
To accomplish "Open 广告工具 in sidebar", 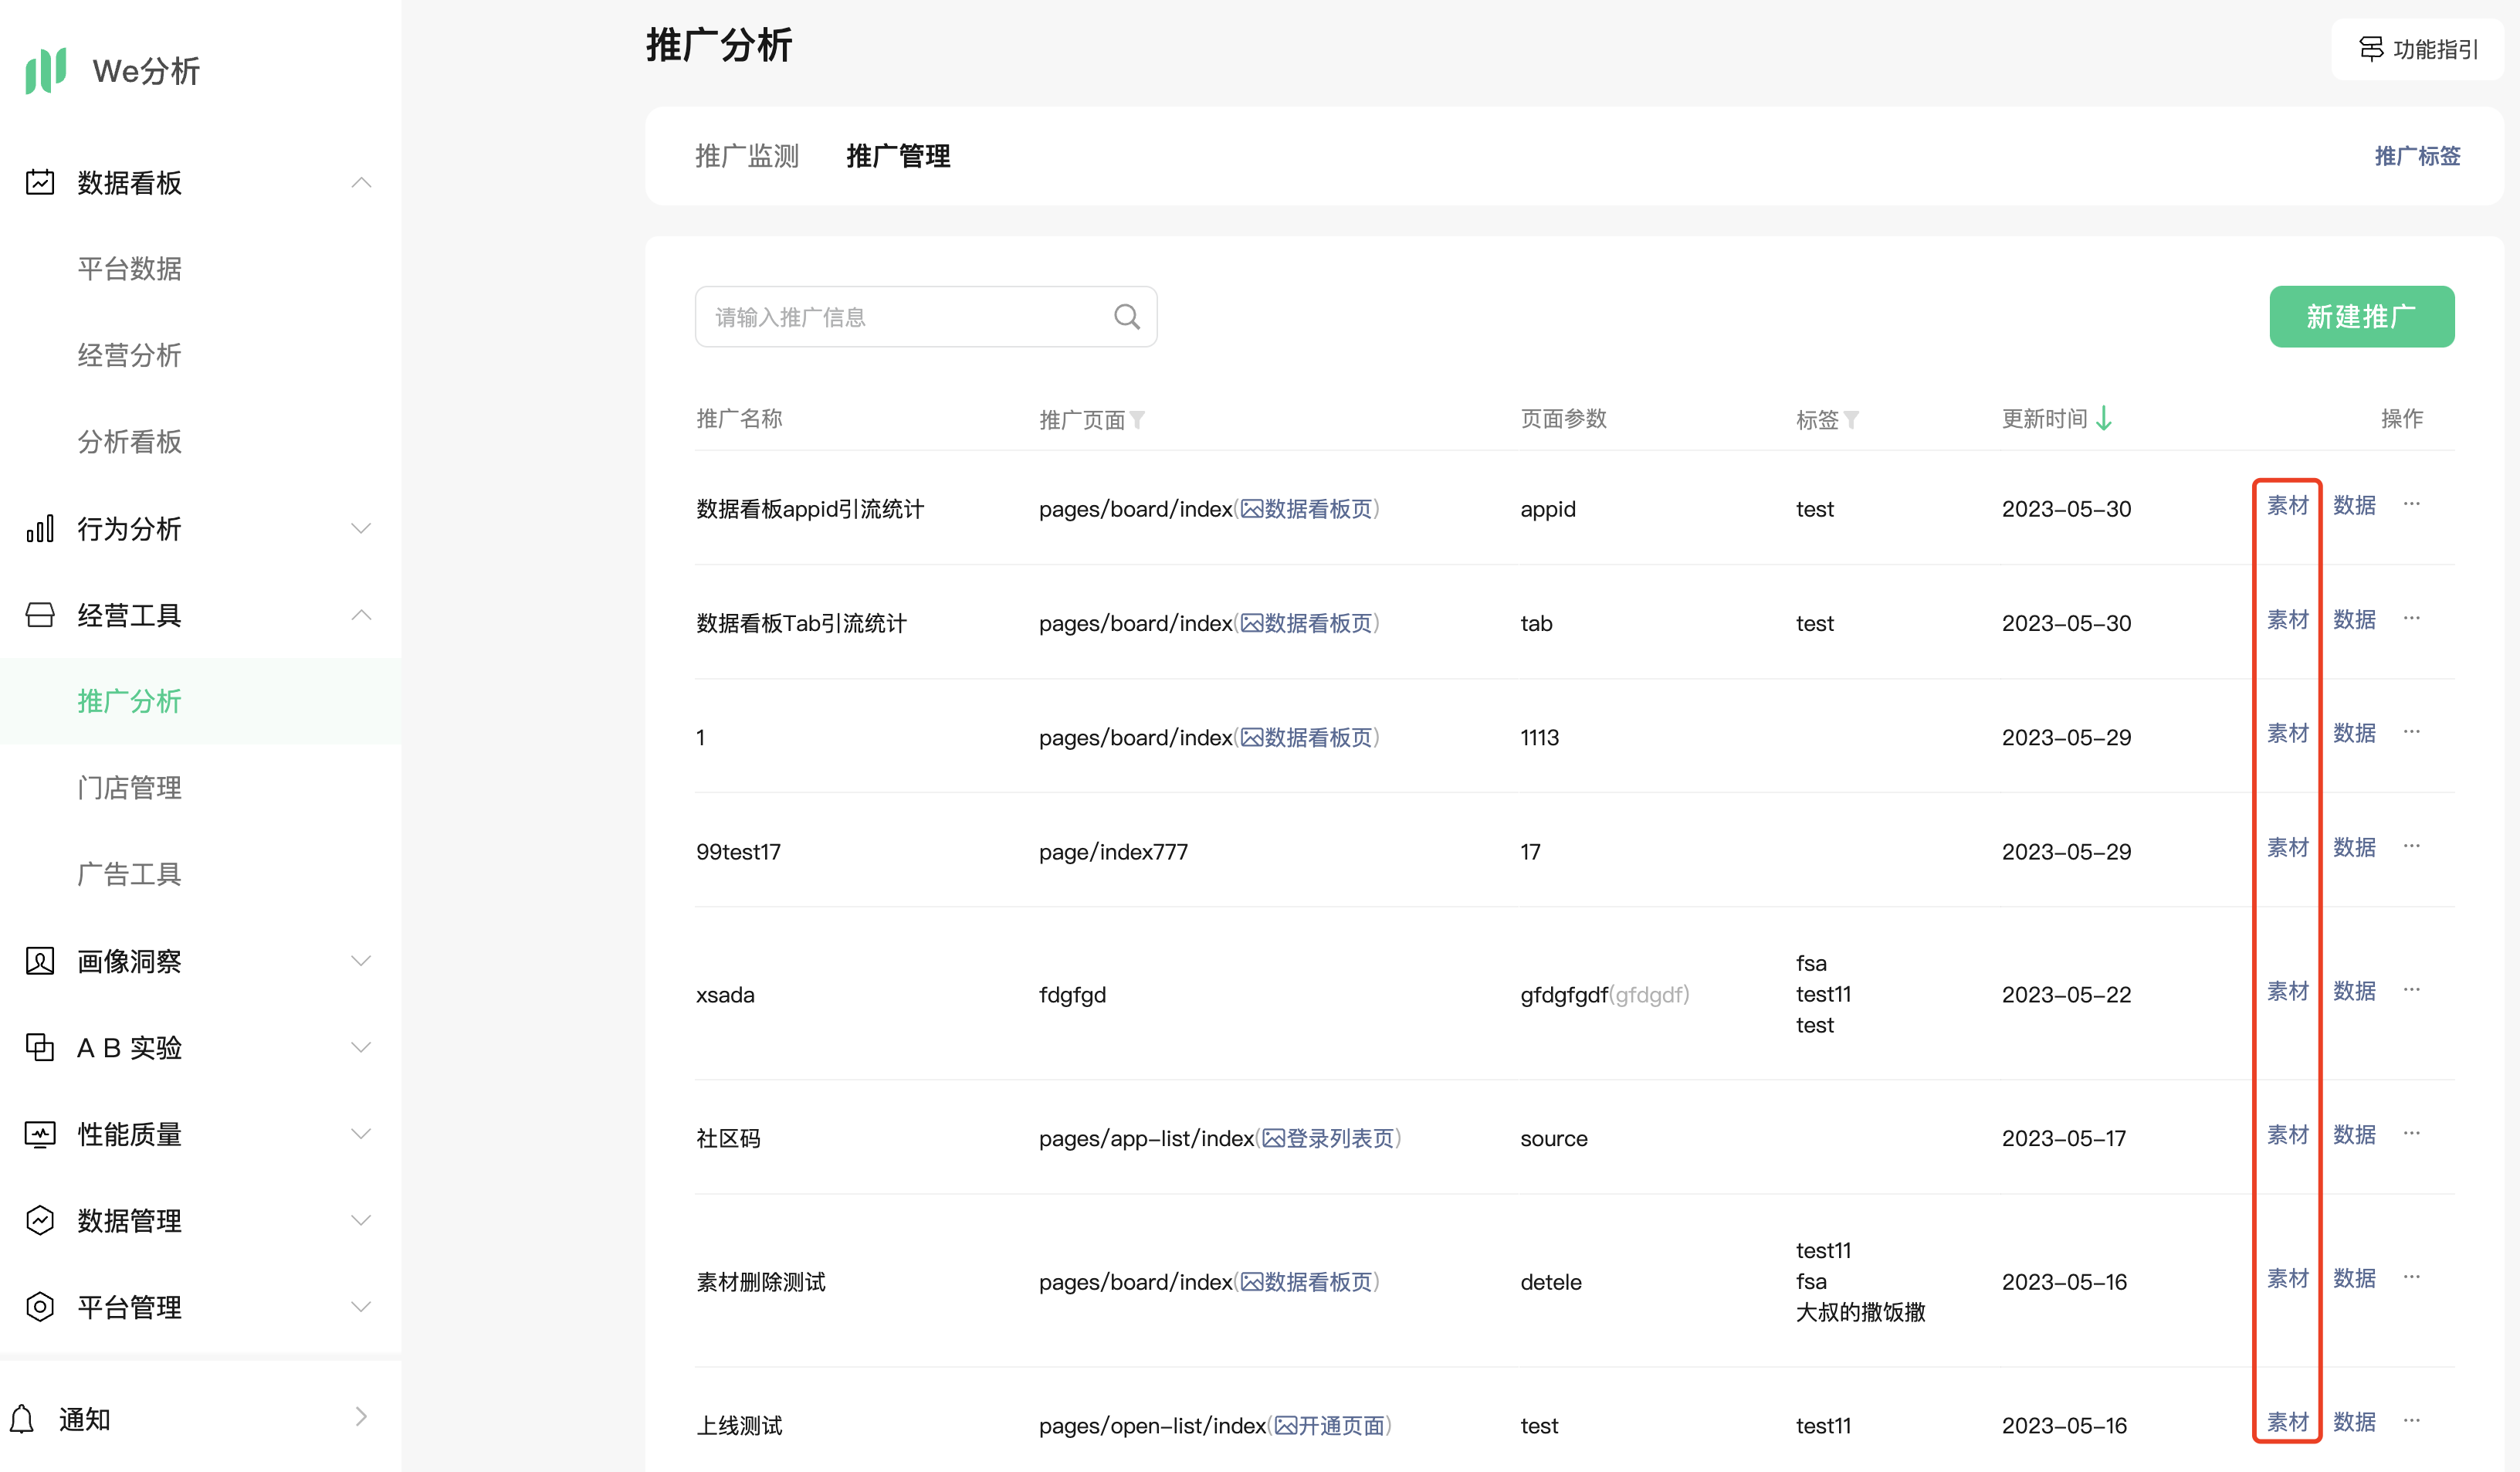I will click(x=130, y=874).
